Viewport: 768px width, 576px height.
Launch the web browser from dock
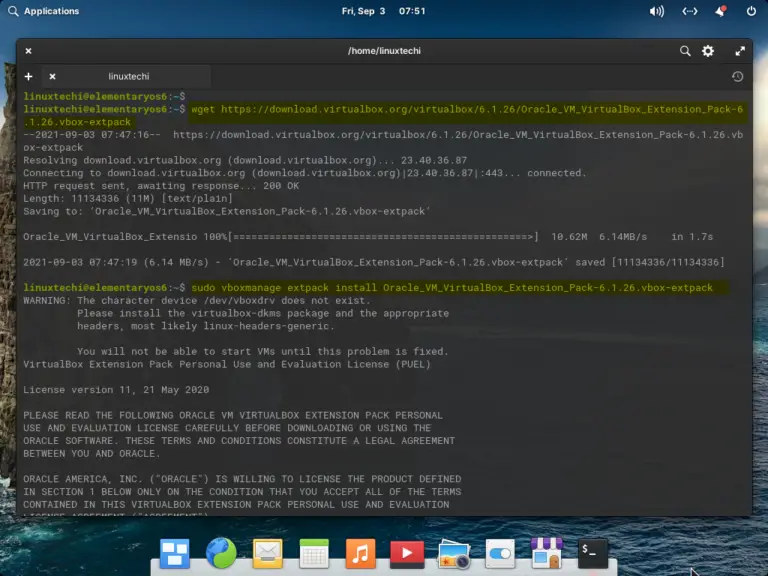tap(221, 553)
